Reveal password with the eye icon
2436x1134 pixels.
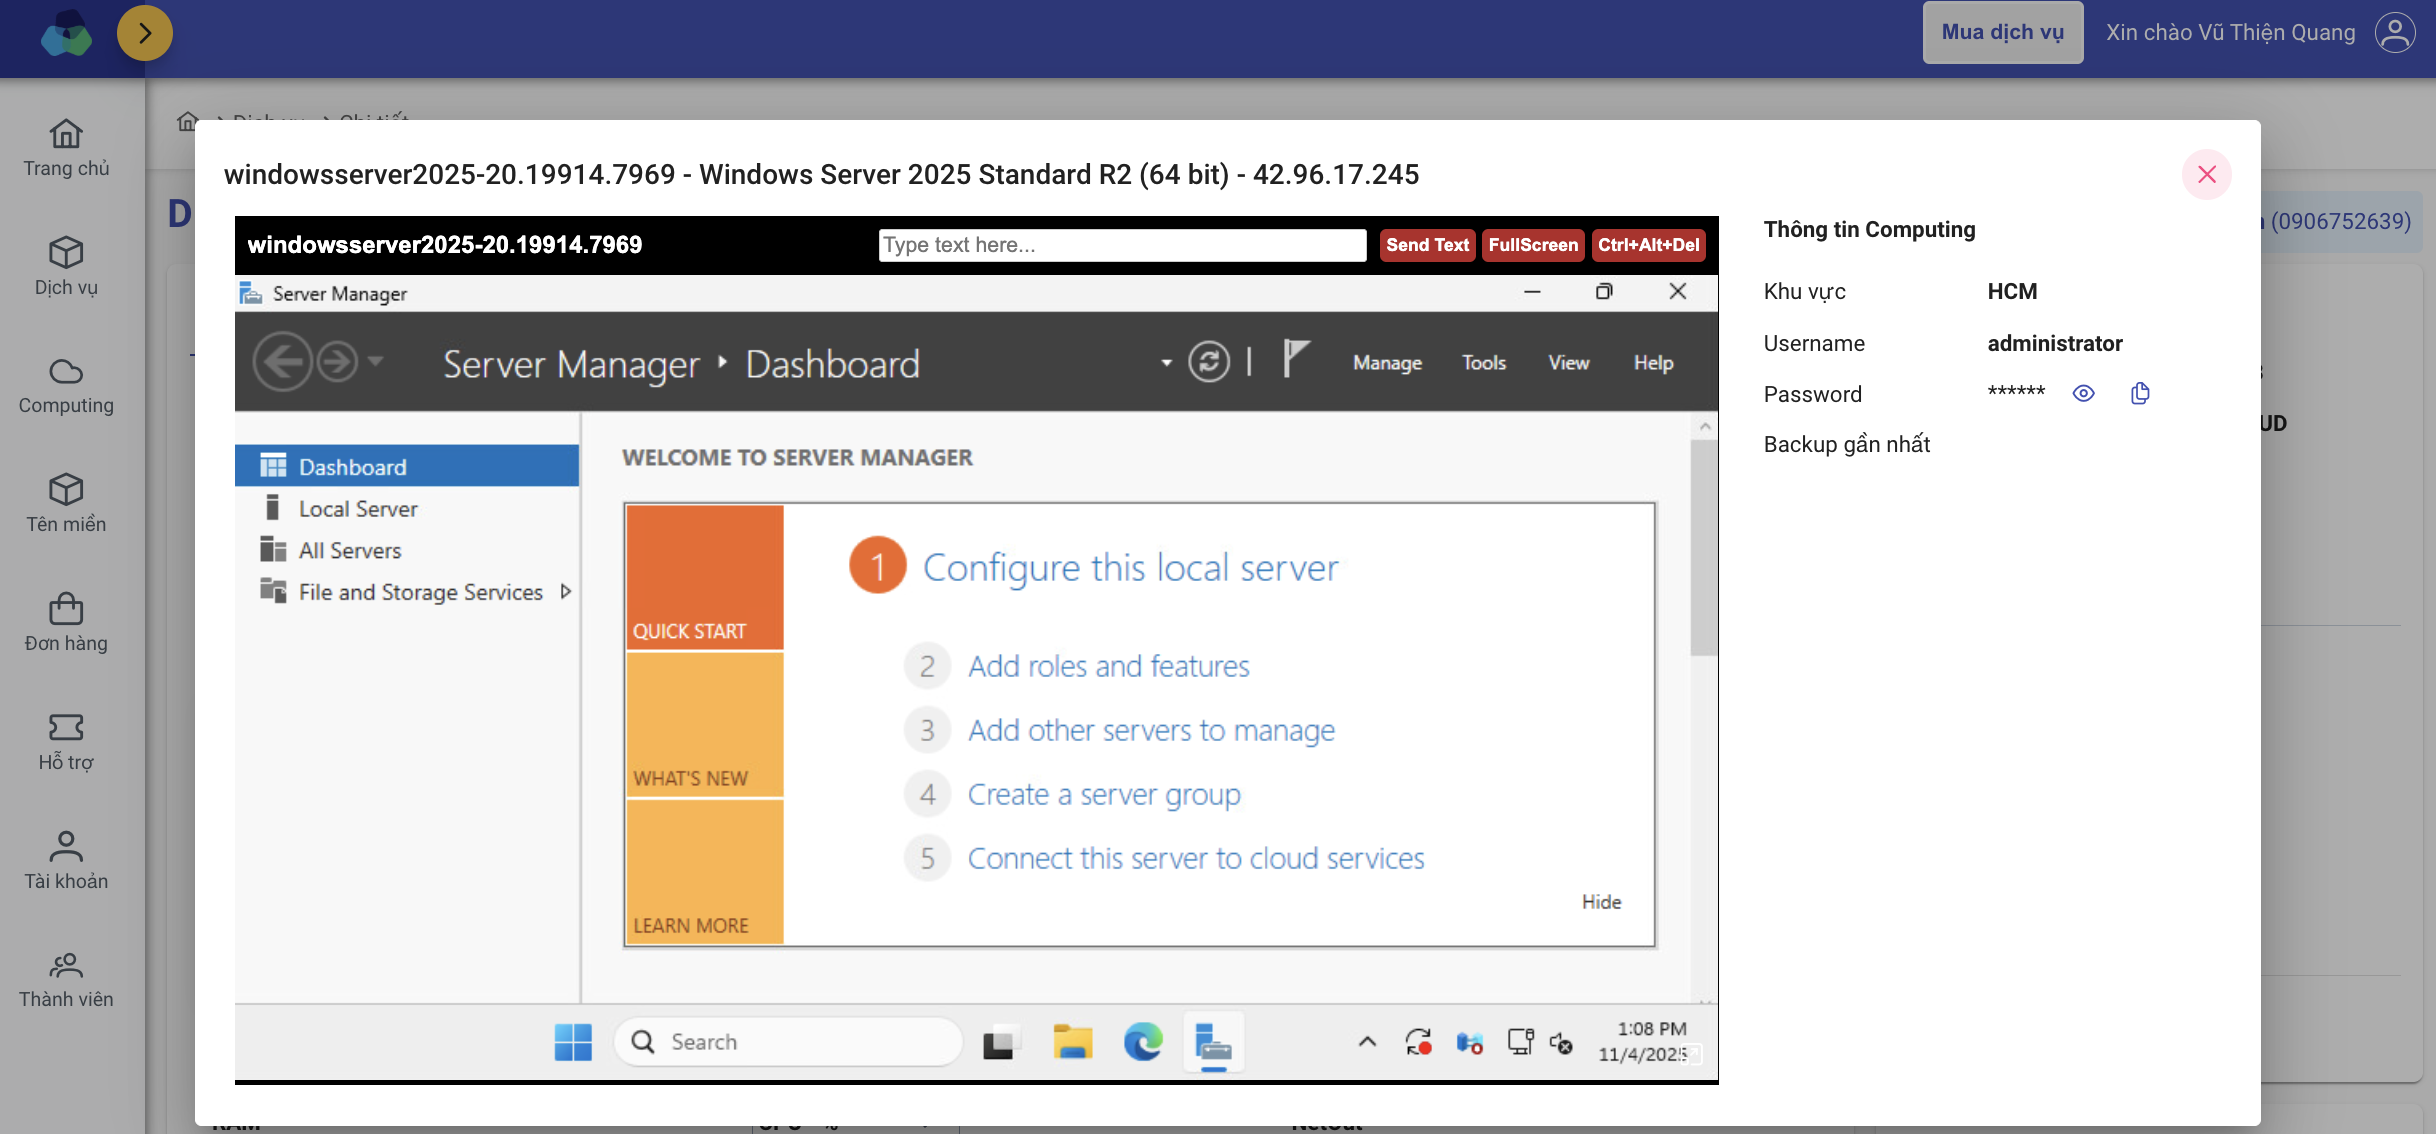tap(2083, 393)
